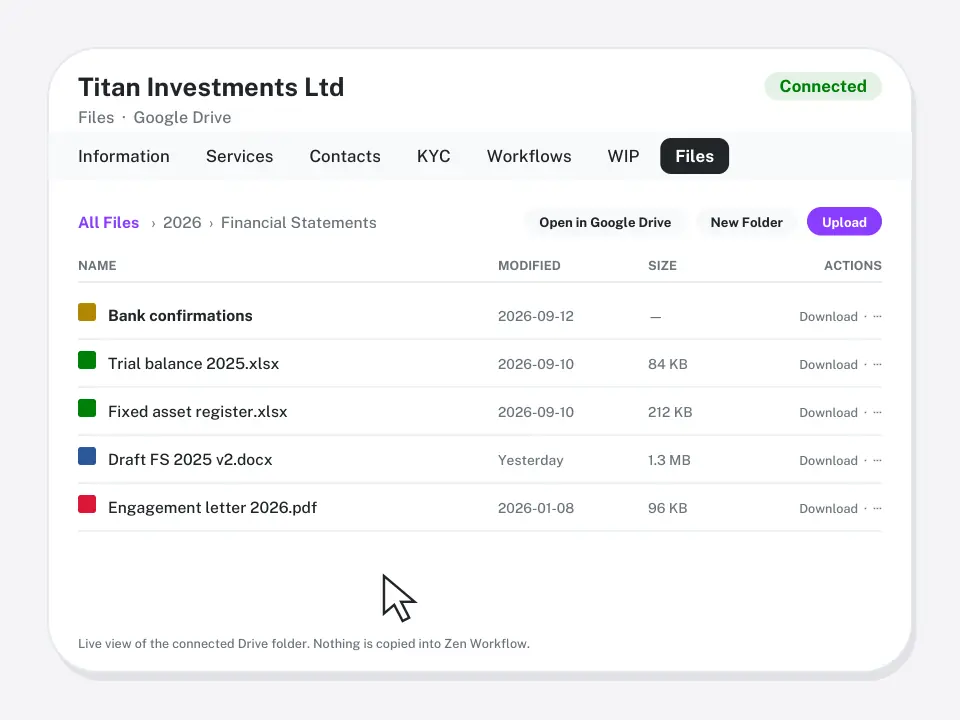Sort by the NAME column header

point(97,266)
